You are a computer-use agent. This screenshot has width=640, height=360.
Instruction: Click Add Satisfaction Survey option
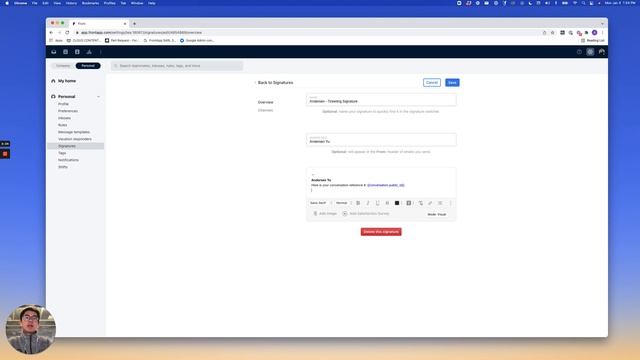tap(366, 213)
